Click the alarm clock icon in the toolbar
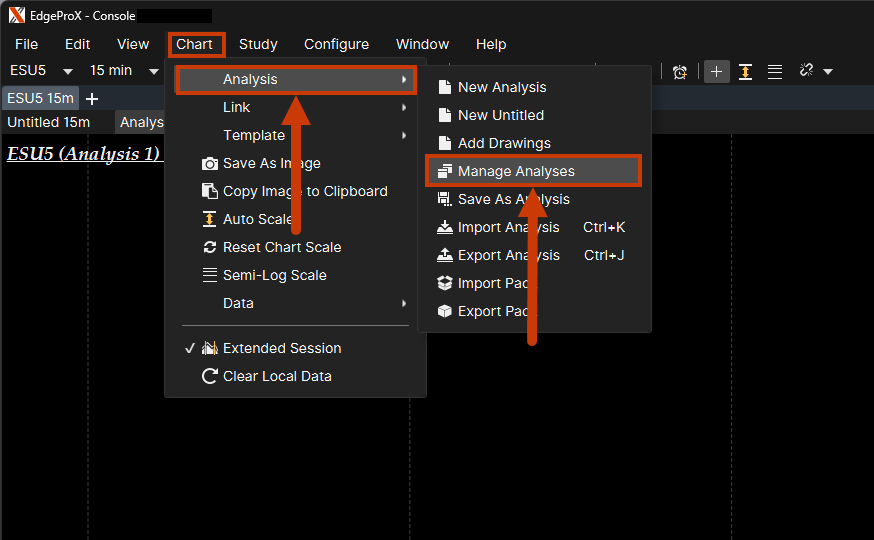Screen dimensions: 874x540 pyautogui.click(x=680, y=72)
